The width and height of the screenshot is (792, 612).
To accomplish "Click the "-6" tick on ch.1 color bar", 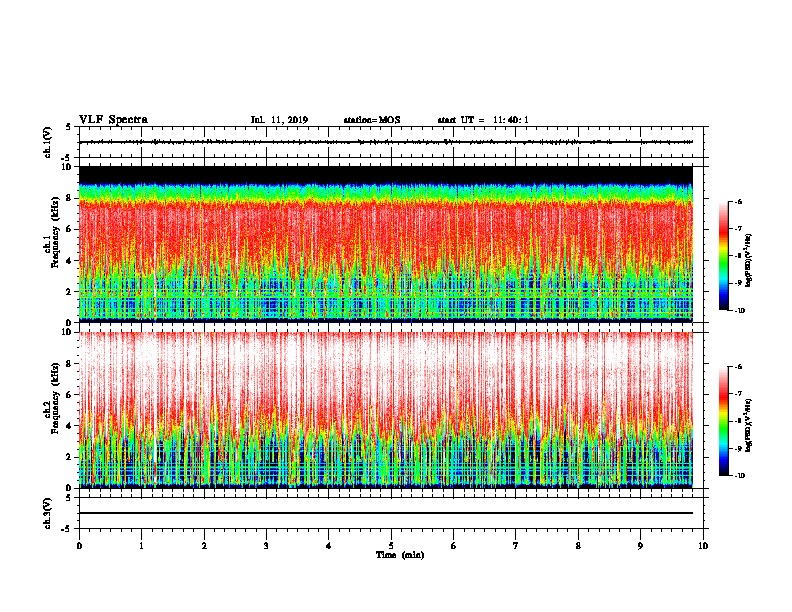I will click(738, 201).
